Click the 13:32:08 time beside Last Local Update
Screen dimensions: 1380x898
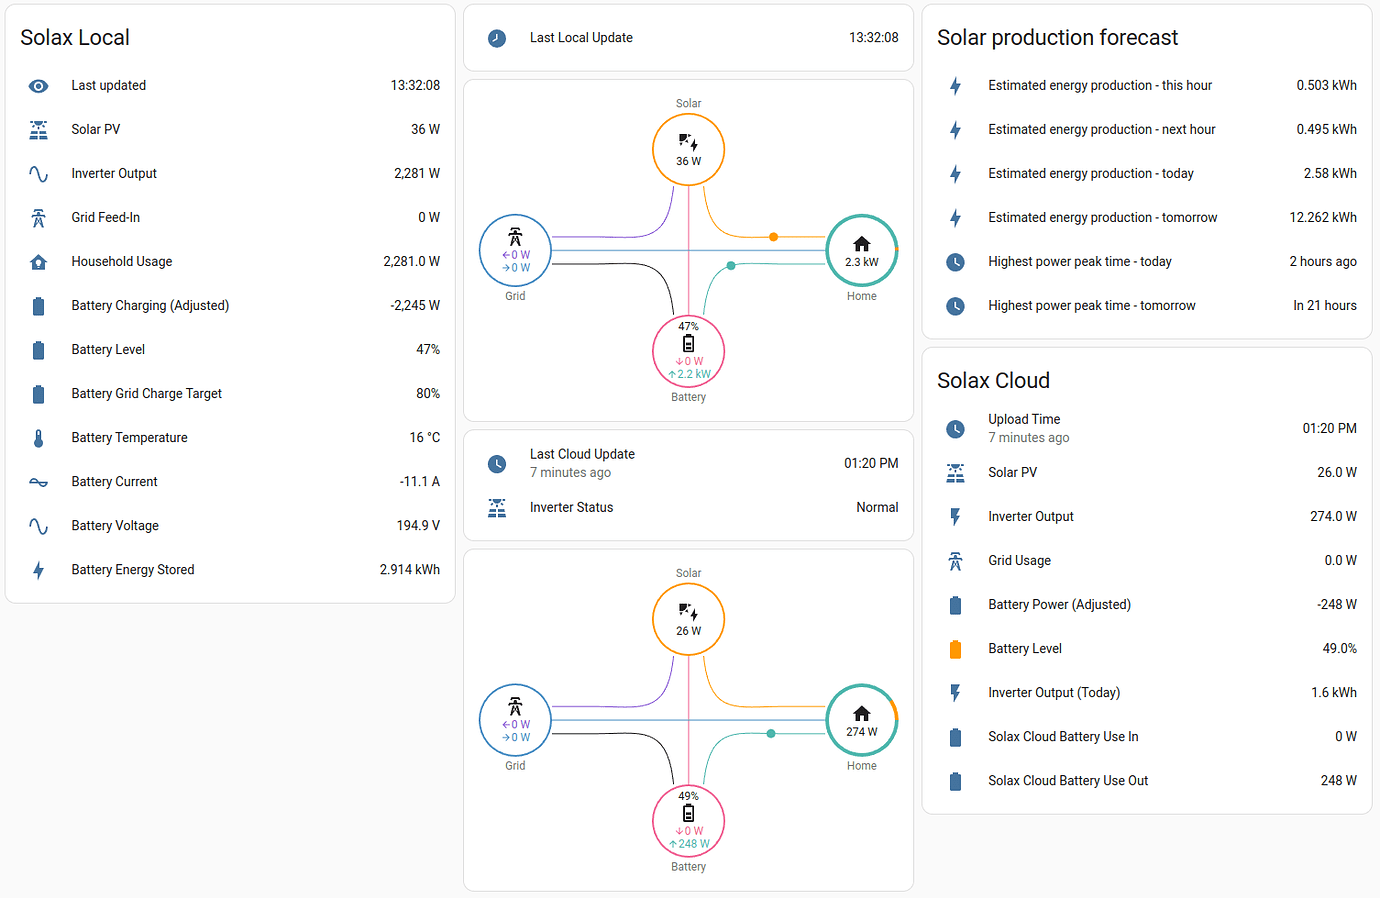coord(873,37)
